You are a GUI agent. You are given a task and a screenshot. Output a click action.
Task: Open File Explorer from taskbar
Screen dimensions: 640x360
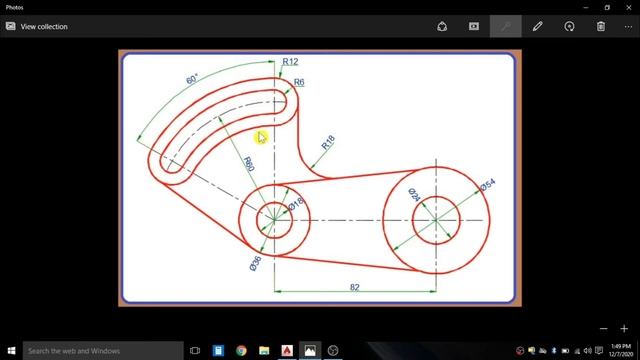pyautogui.click(x=264, y=351)
